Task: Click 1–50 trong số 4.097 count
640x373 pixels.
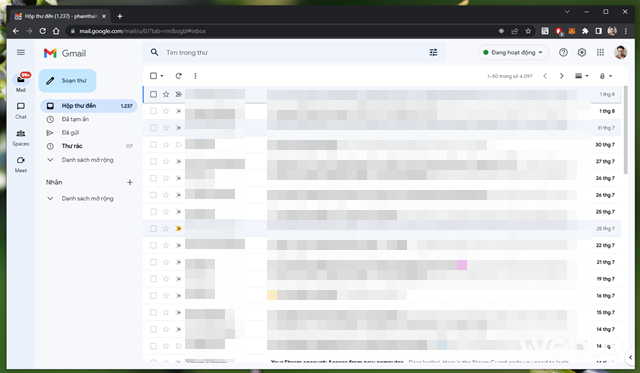Action: (x=510, y=76)
